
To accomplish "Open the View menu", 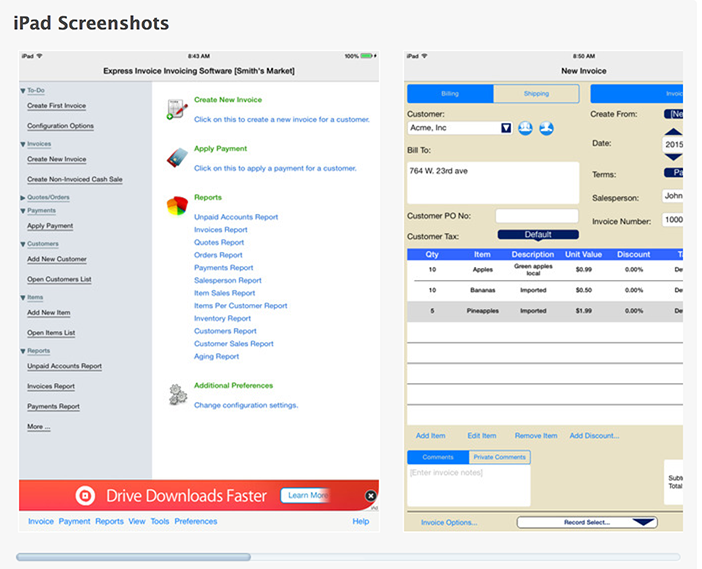I will pyautogui.click(x=137, y=522).
